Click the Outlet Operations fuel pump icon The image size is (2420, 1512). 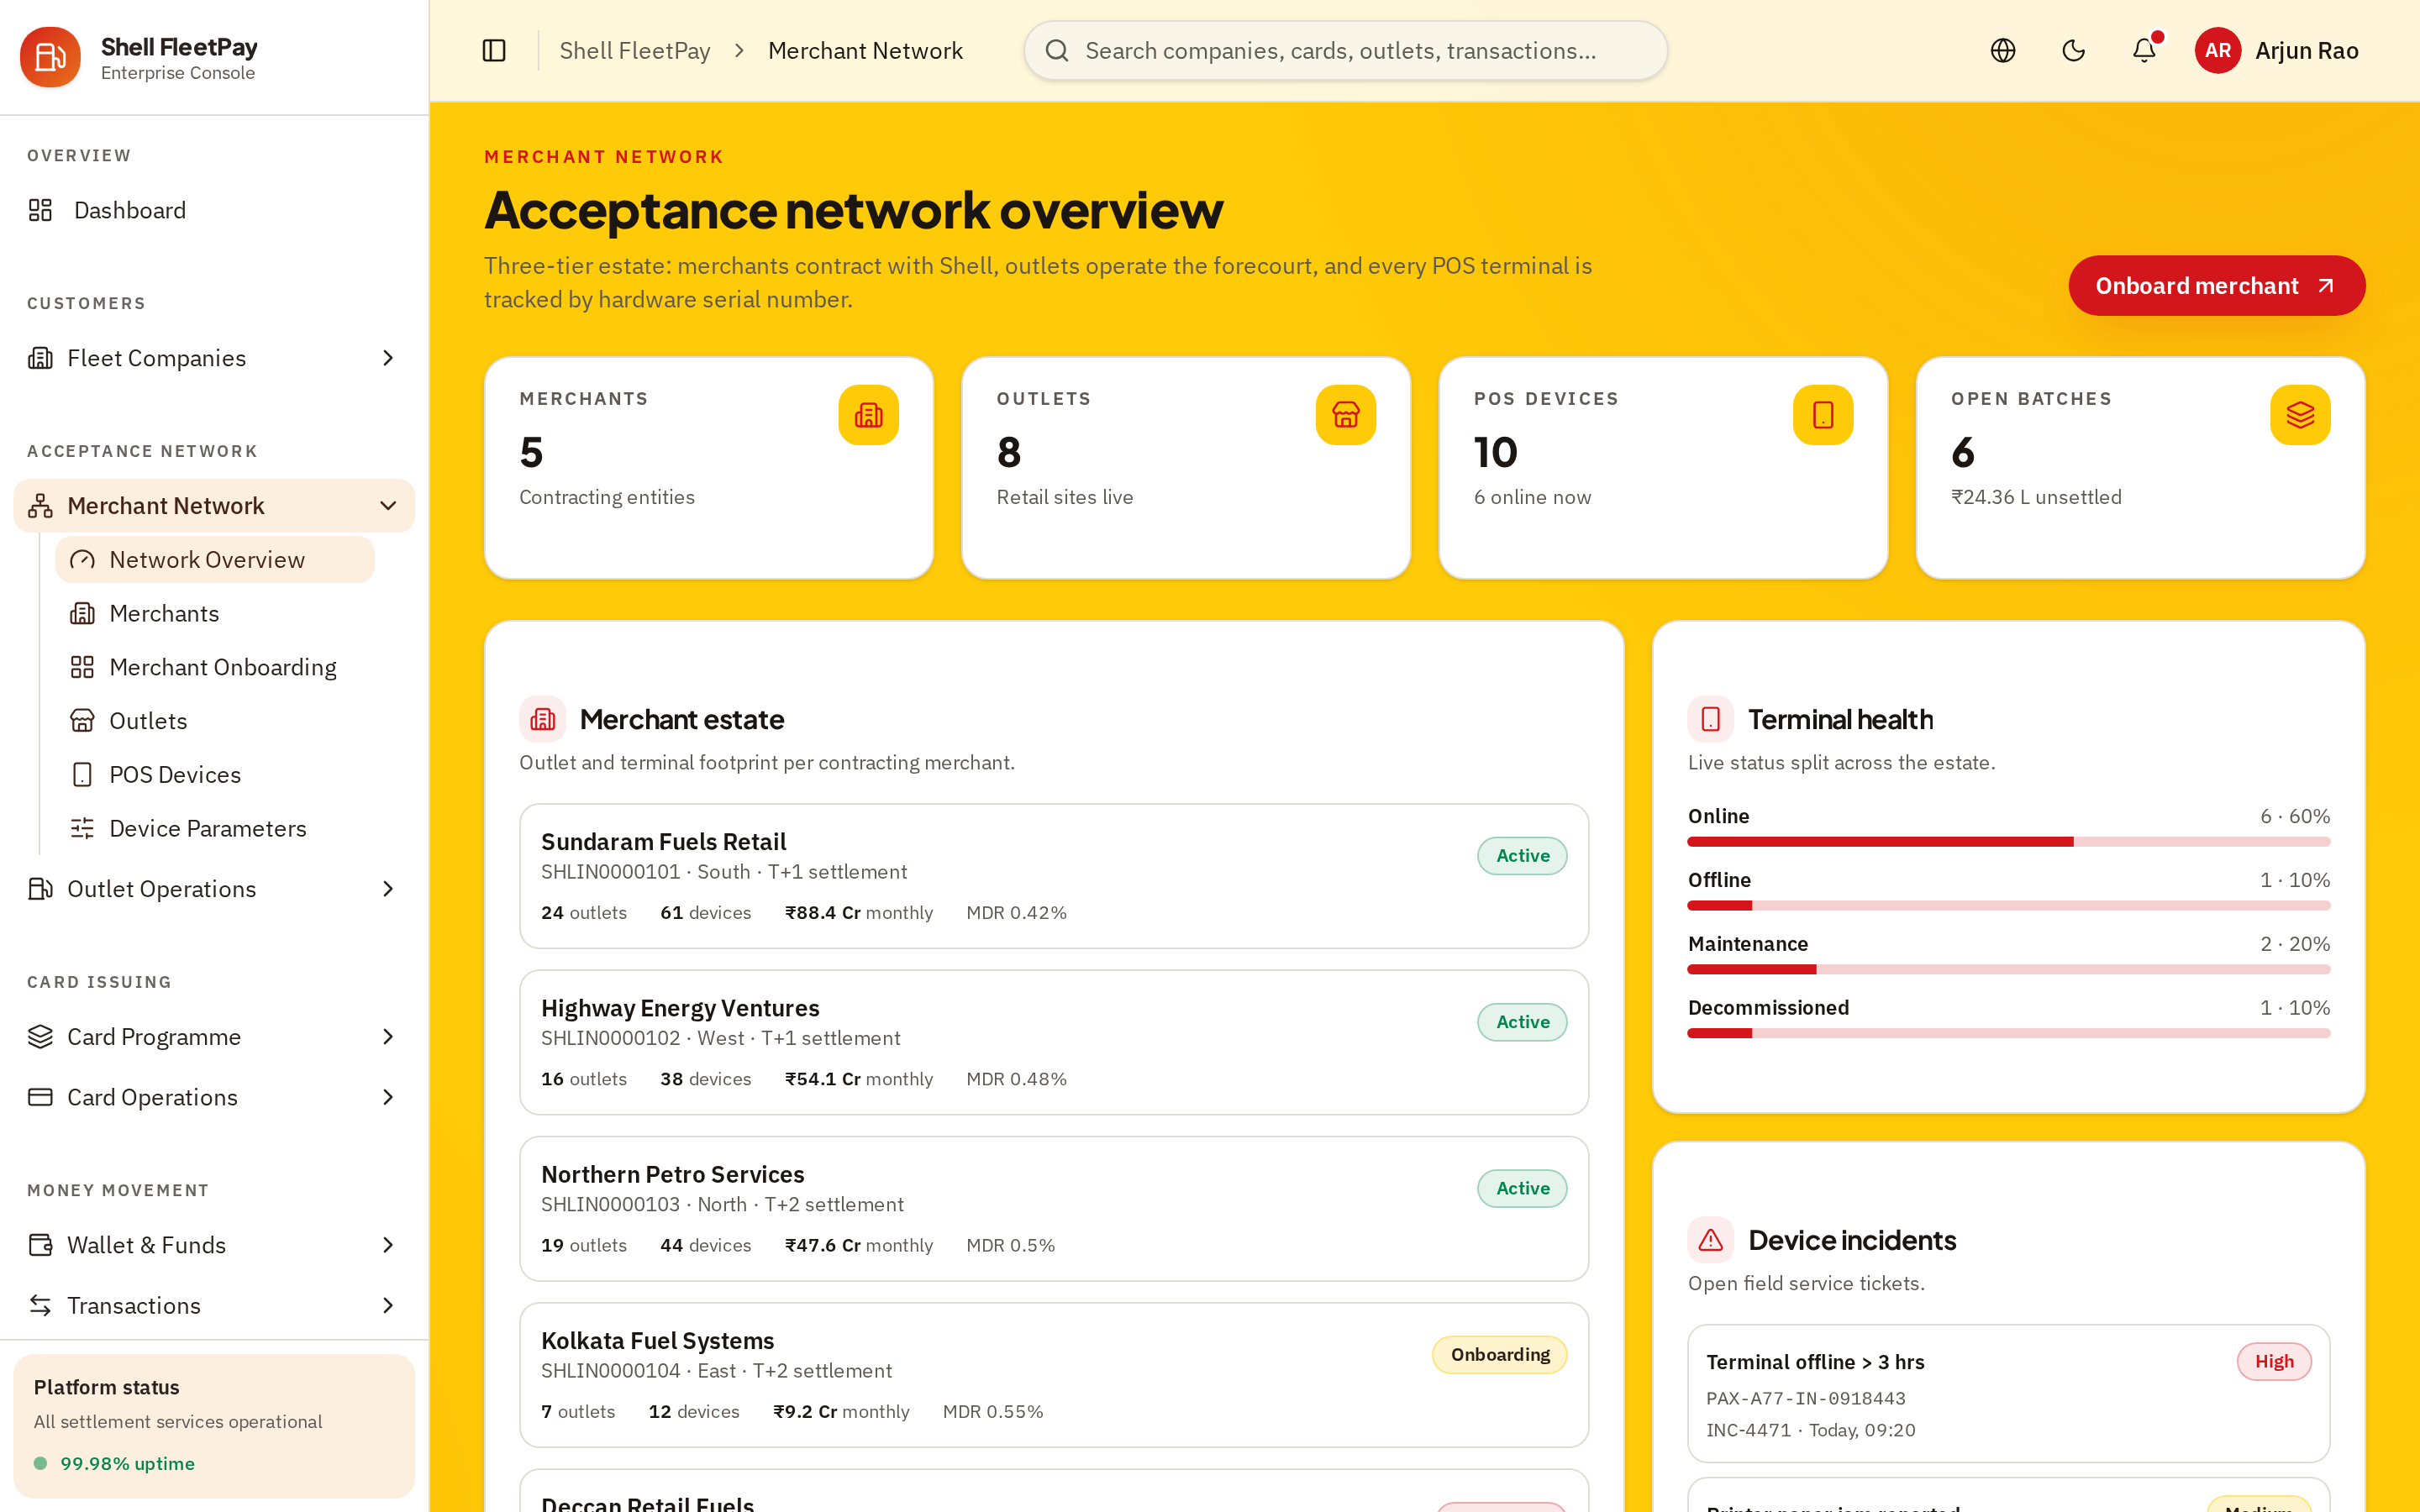[x=40, y=889]
